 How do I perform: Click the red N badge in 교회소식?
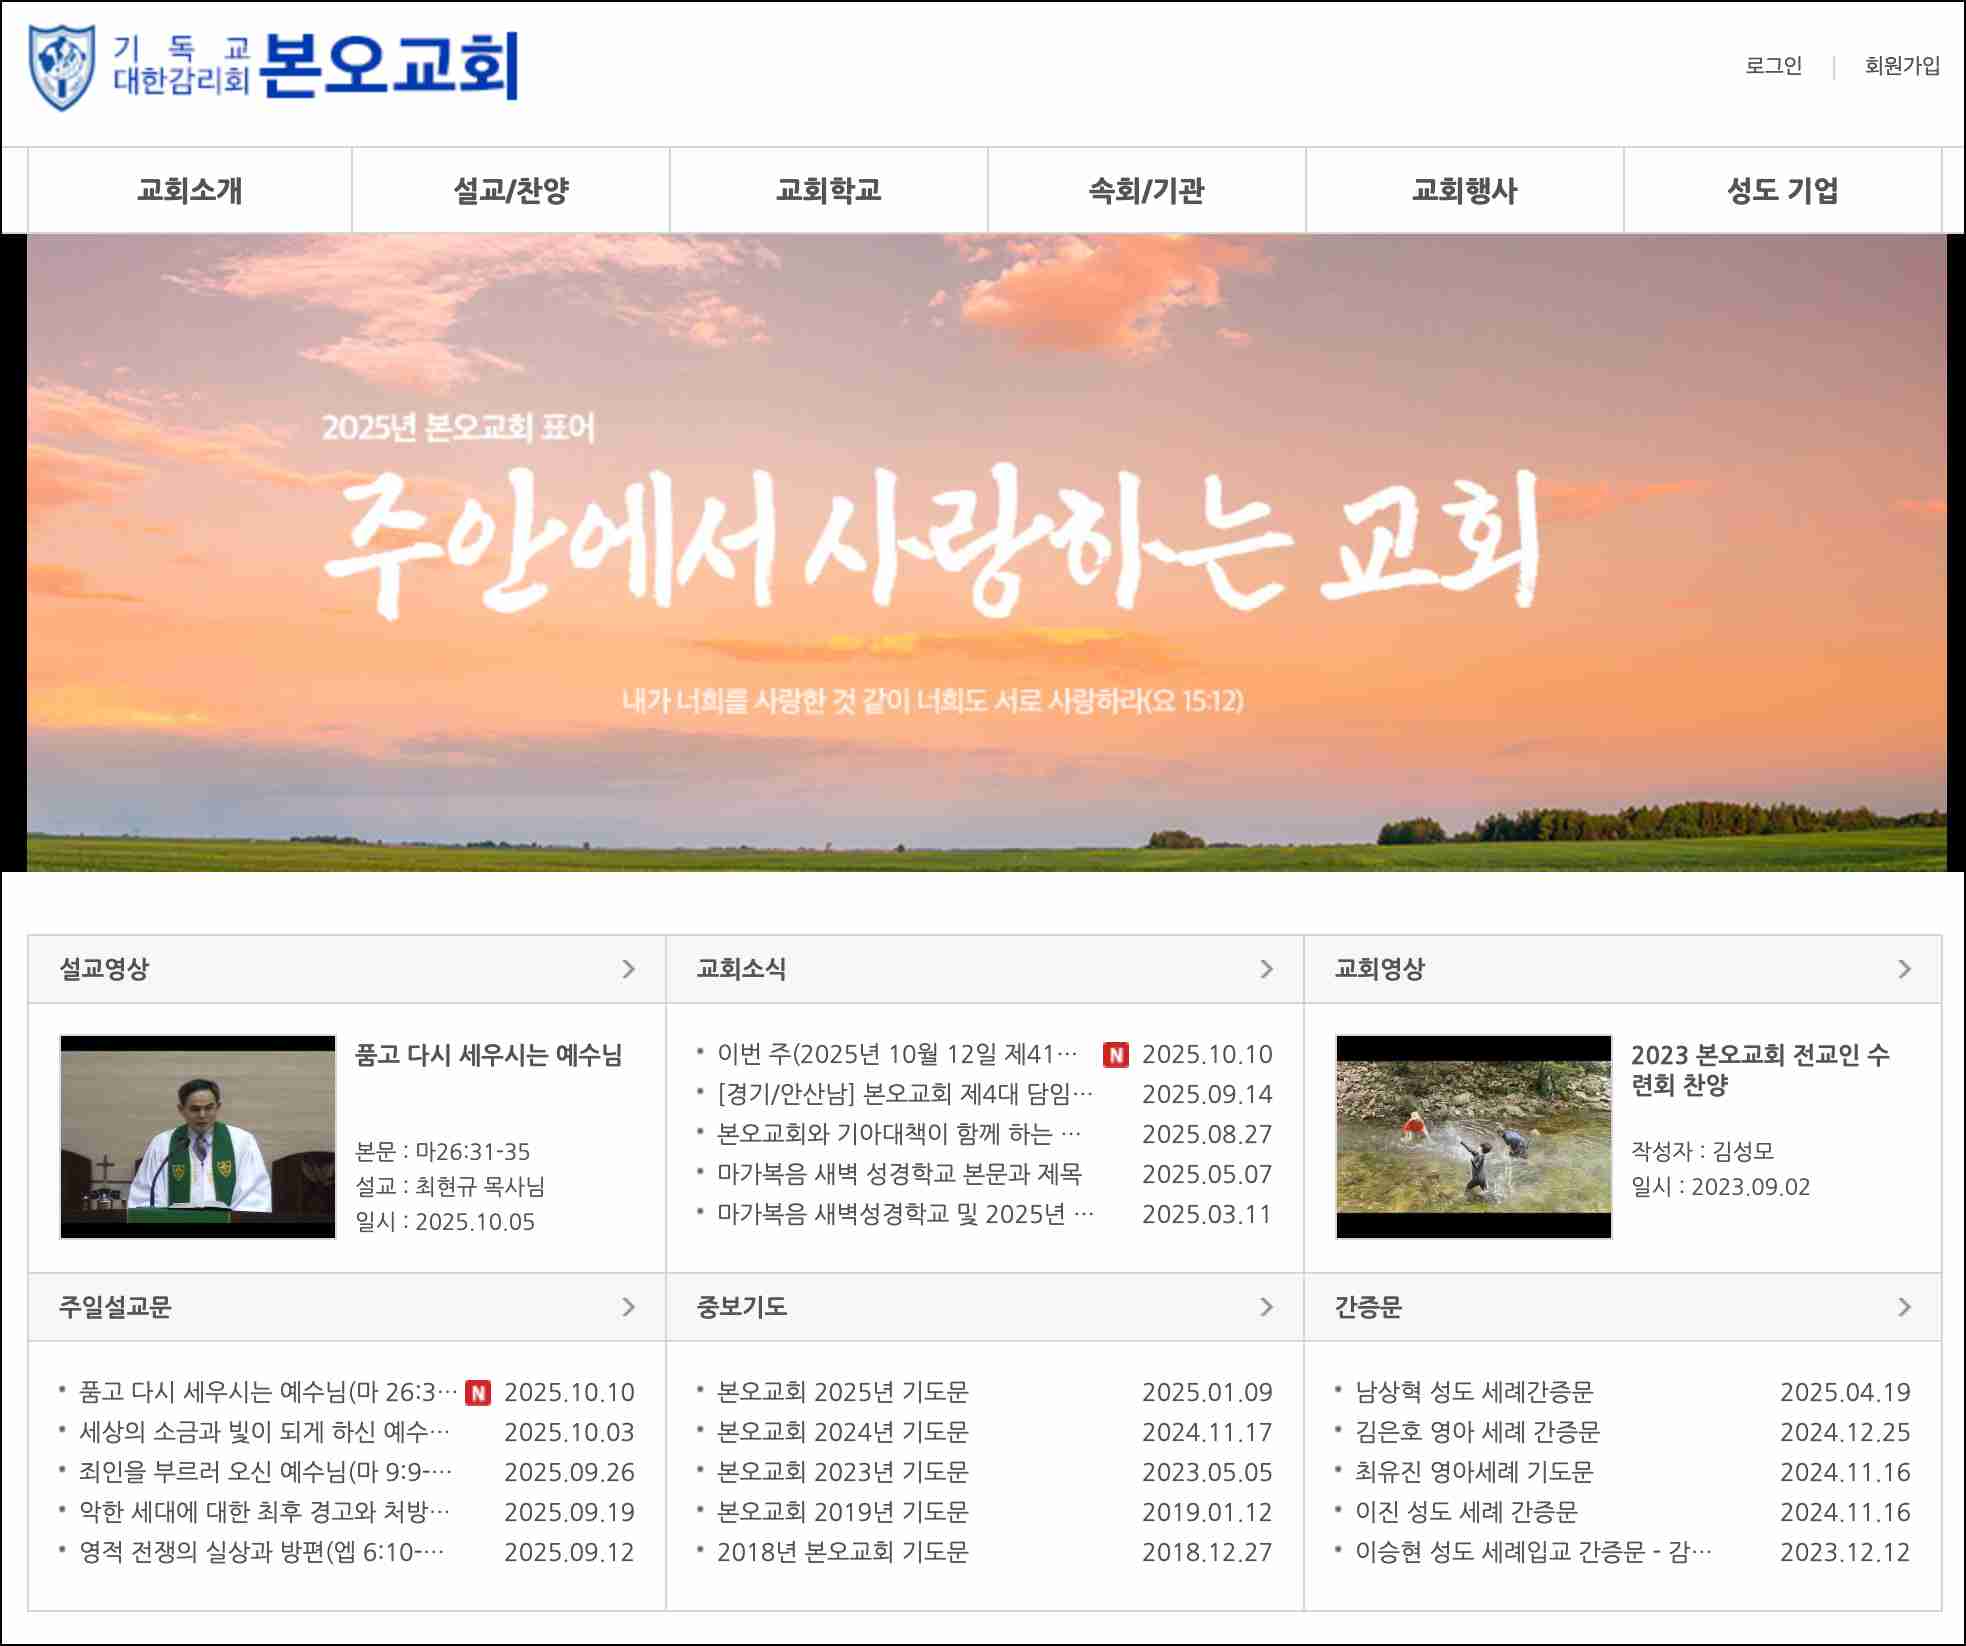tap(1115, 1055)
